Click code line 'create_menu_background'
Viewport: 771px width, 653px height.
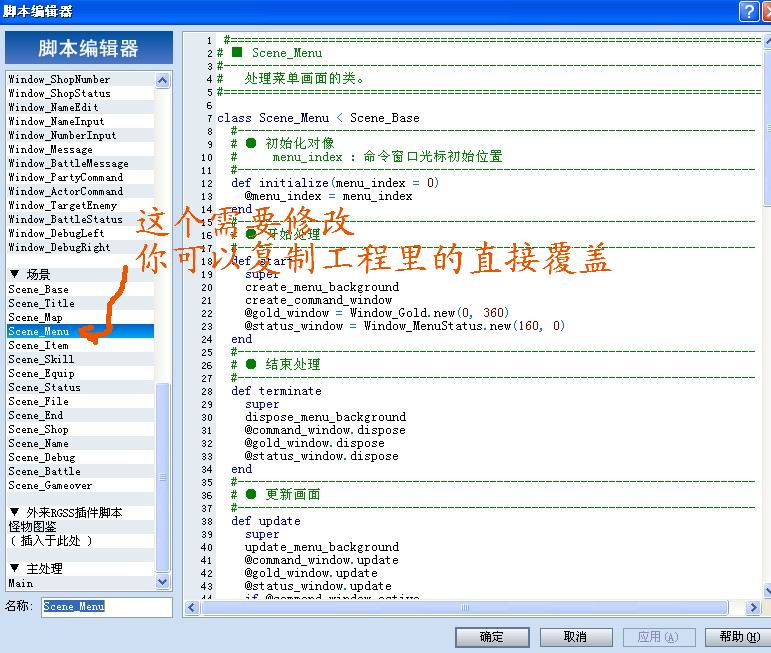(x=322, y=287)
